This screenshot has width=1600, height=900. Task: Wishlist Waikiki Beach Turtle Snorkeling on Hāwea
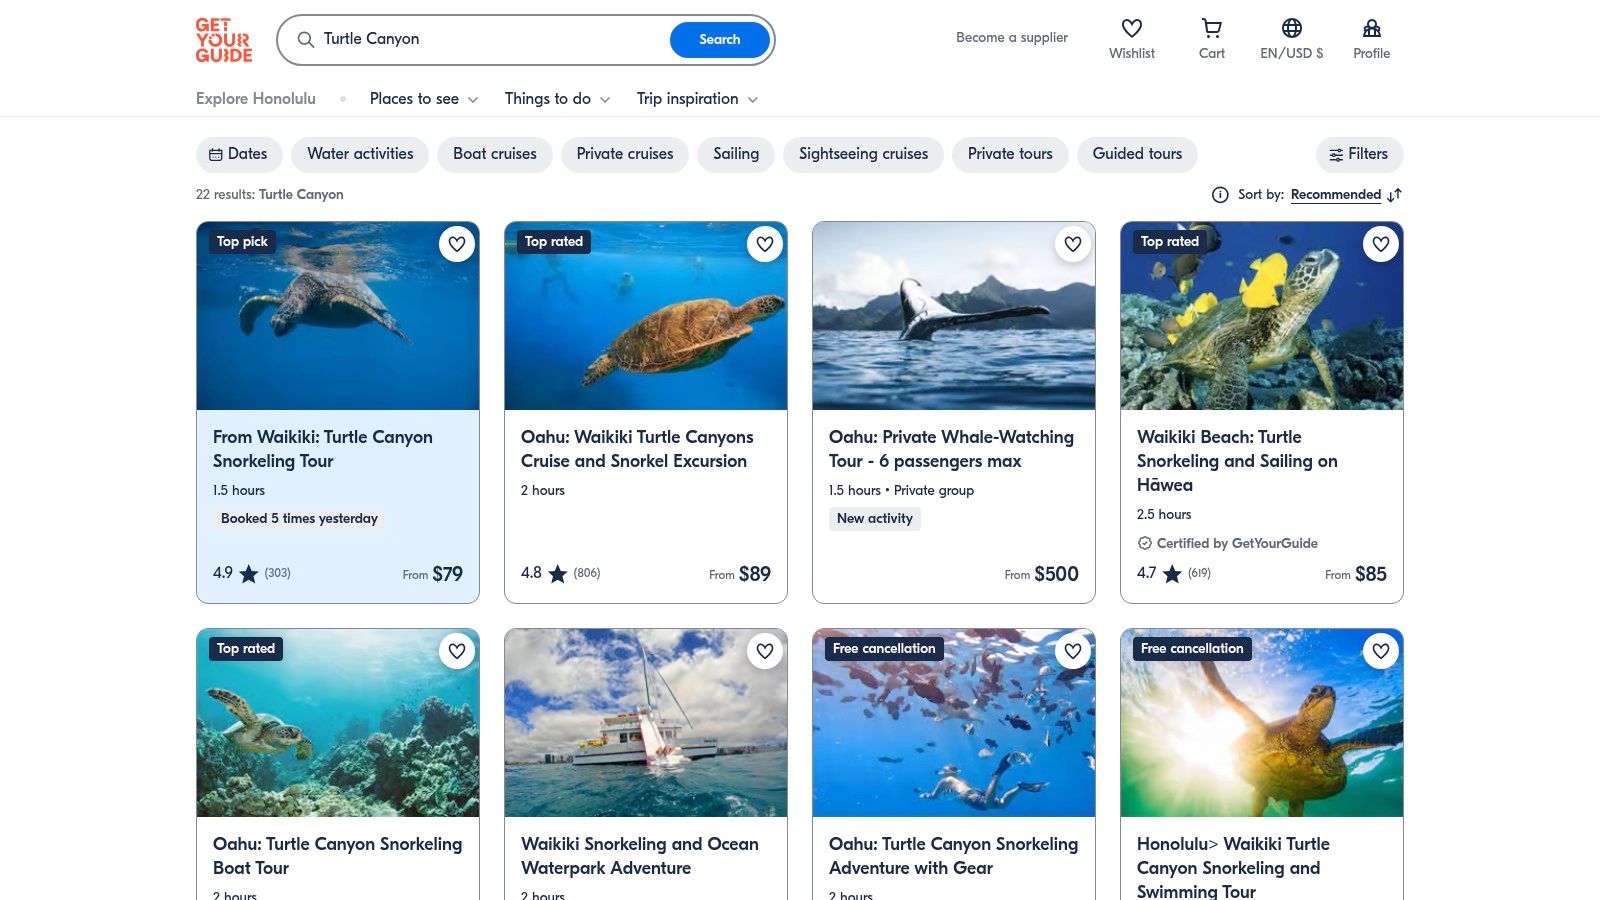tap(1381, 244)
